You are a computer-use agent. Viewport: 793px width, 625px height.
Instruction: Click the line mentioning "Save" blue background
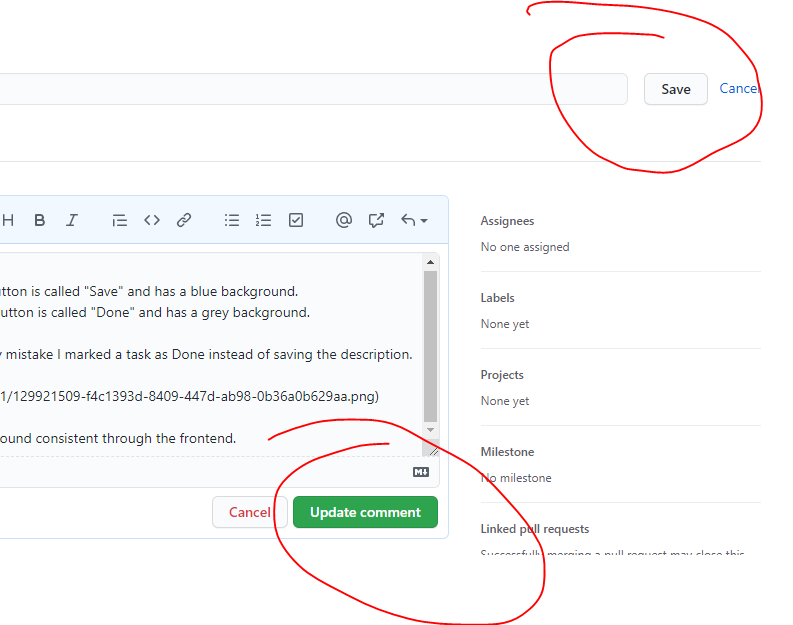pos(149,291)
